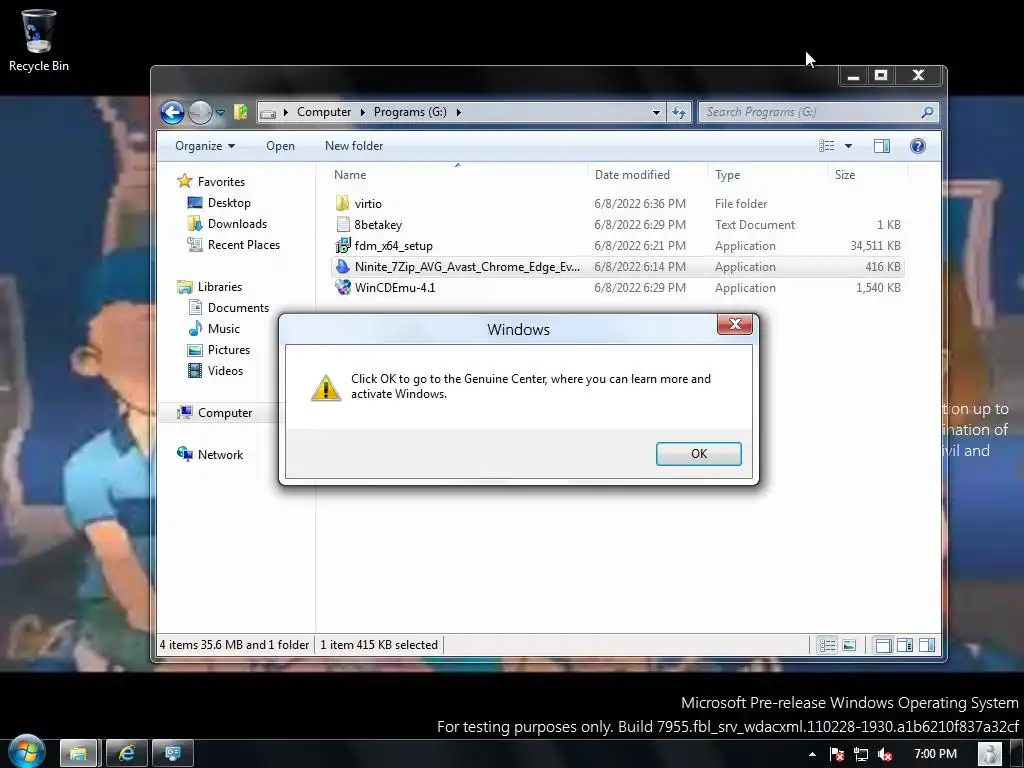Click the third taskbar program icon

coord(172,753)
